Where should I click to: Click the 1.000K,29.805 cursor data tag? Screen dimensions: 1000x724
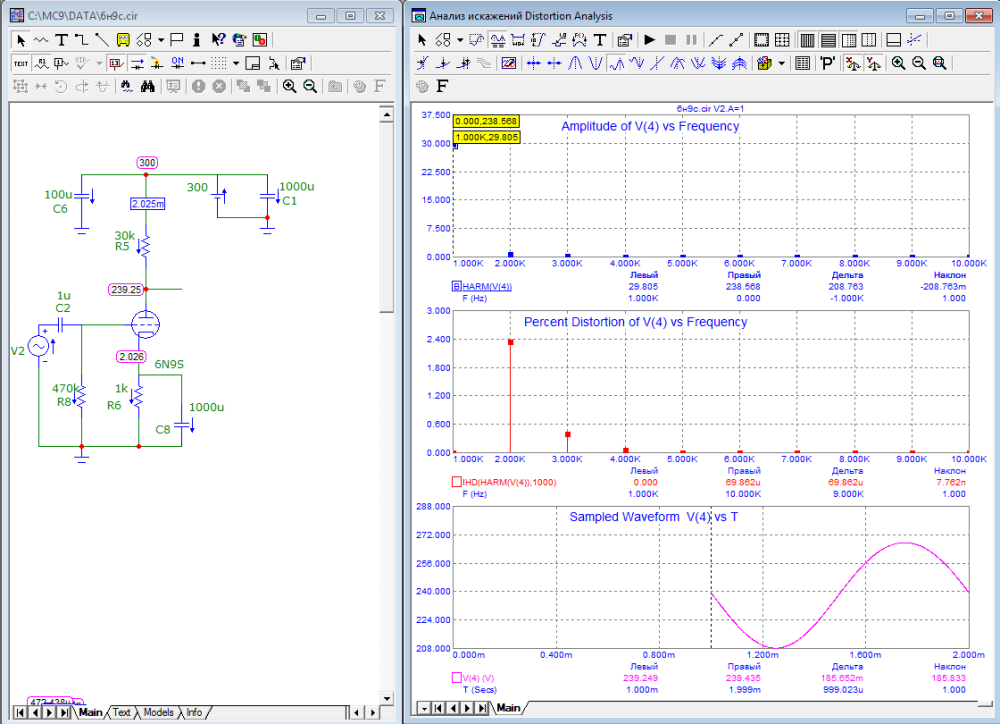pyautogui.click(x=486, y=137)
